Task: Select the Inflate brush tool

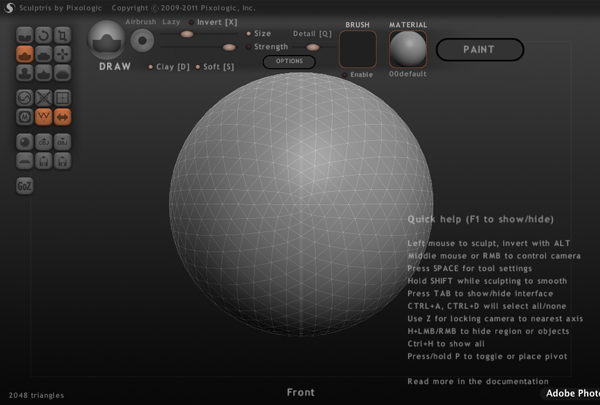Action: (x=26, y=72)
